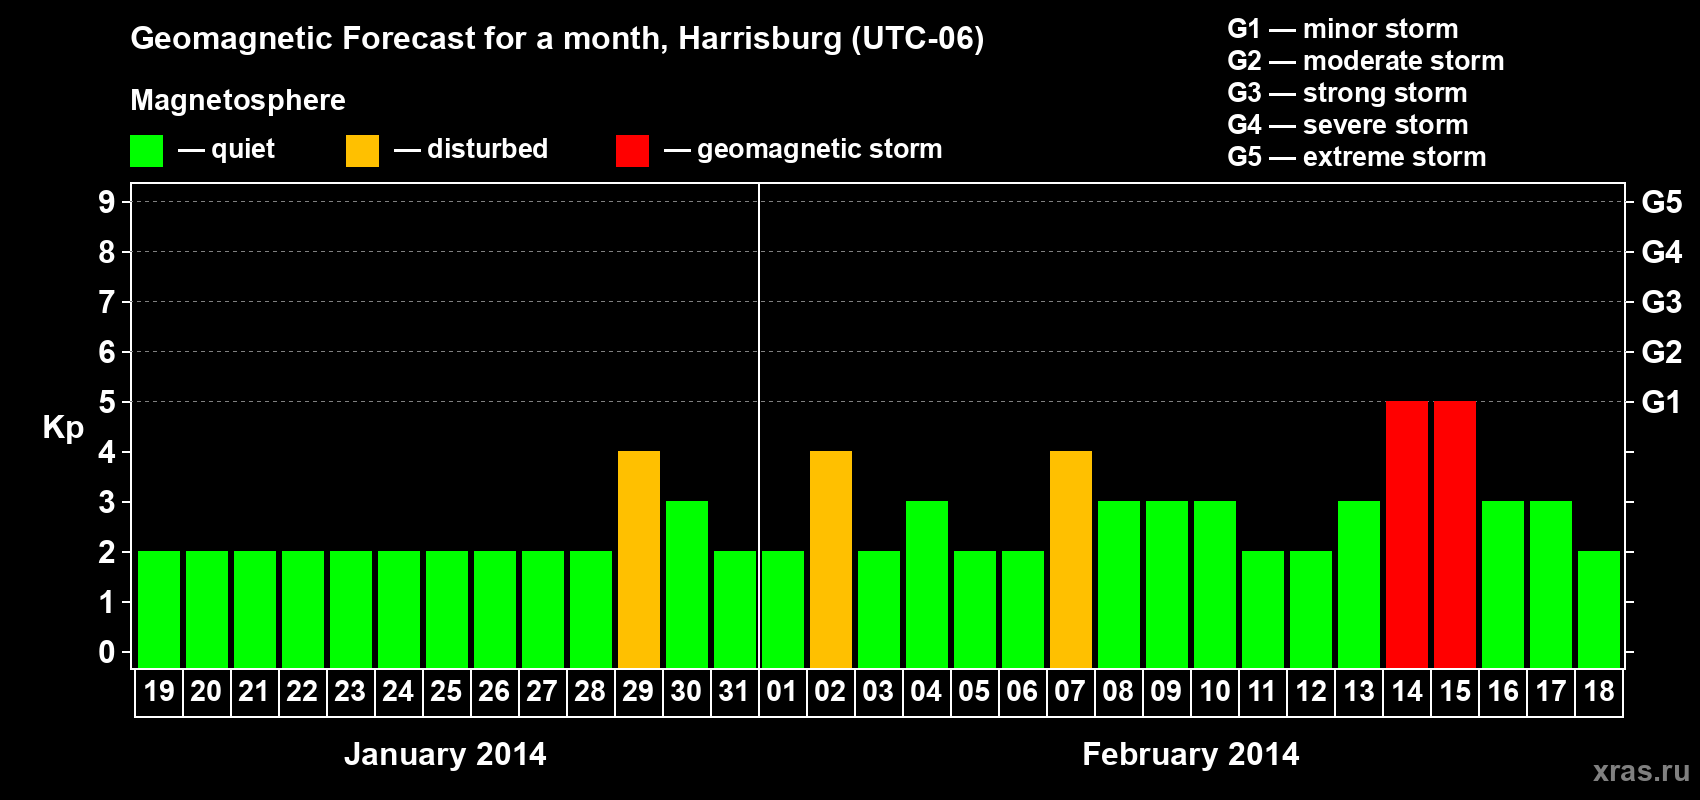The height and width of the screenshot is (800, 1700).
Task: Click the green quiet legend swatch
Action: coord(146,151)
